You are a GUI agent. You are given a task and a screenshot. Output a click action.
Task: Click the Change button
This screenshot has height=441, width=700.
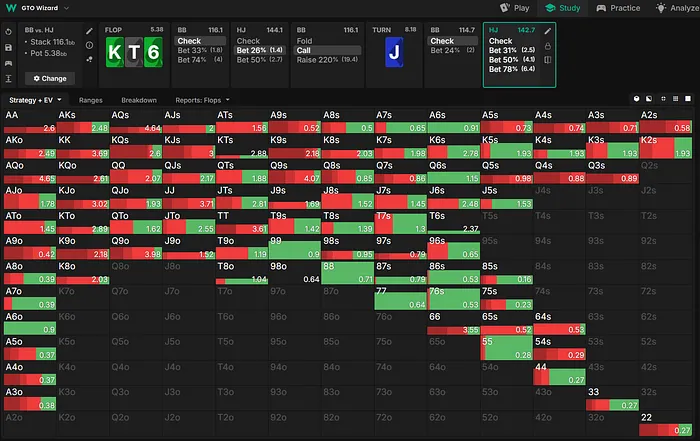[50, 78]
